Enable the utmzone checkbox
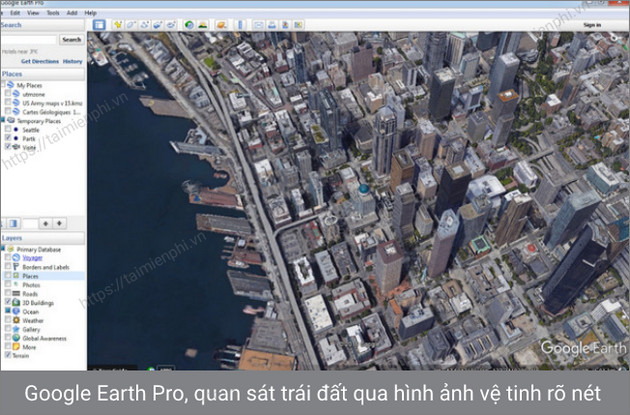Screen dimensions: 630x415 [8, 94]
